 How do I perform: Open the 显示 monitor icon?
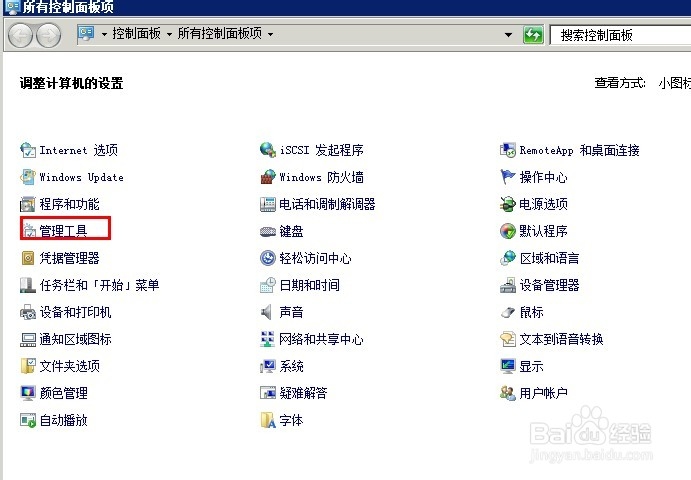tap(508, 366)
